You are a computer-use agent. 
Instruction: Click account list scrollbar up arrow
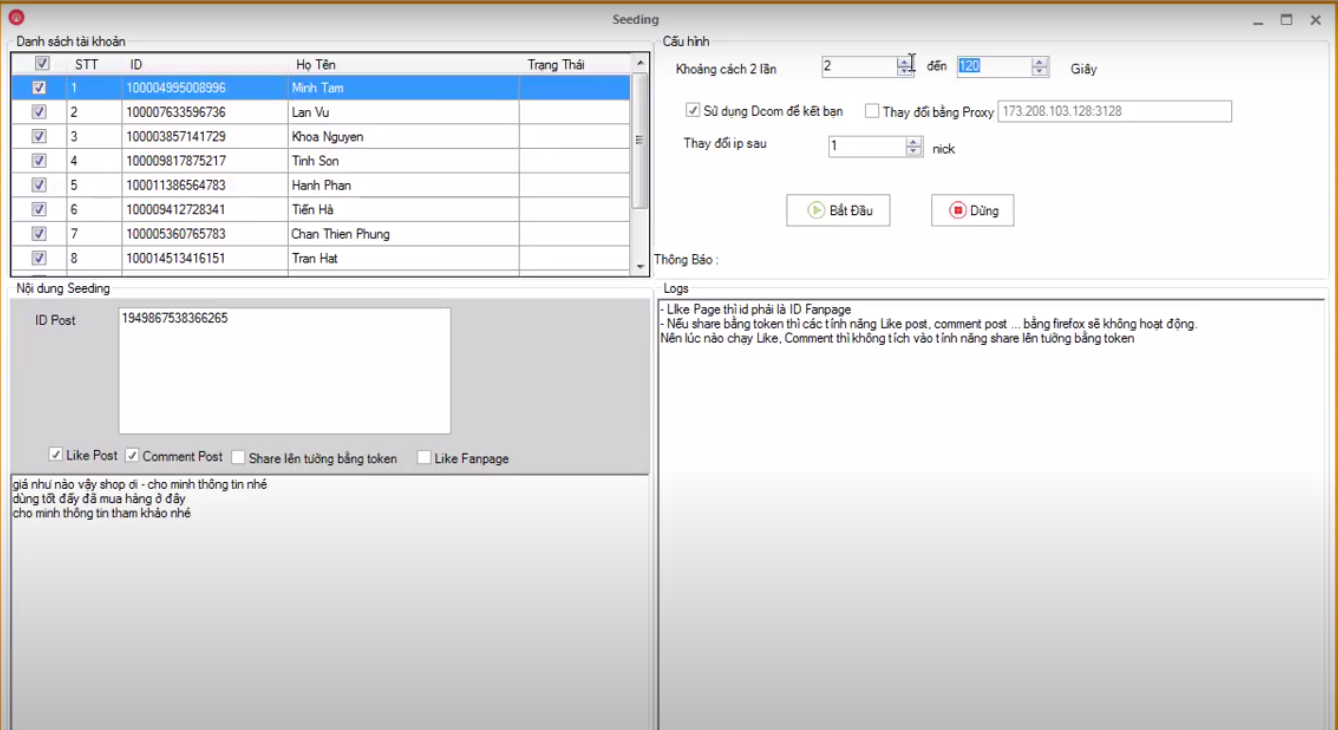click(x=640, y=63)
